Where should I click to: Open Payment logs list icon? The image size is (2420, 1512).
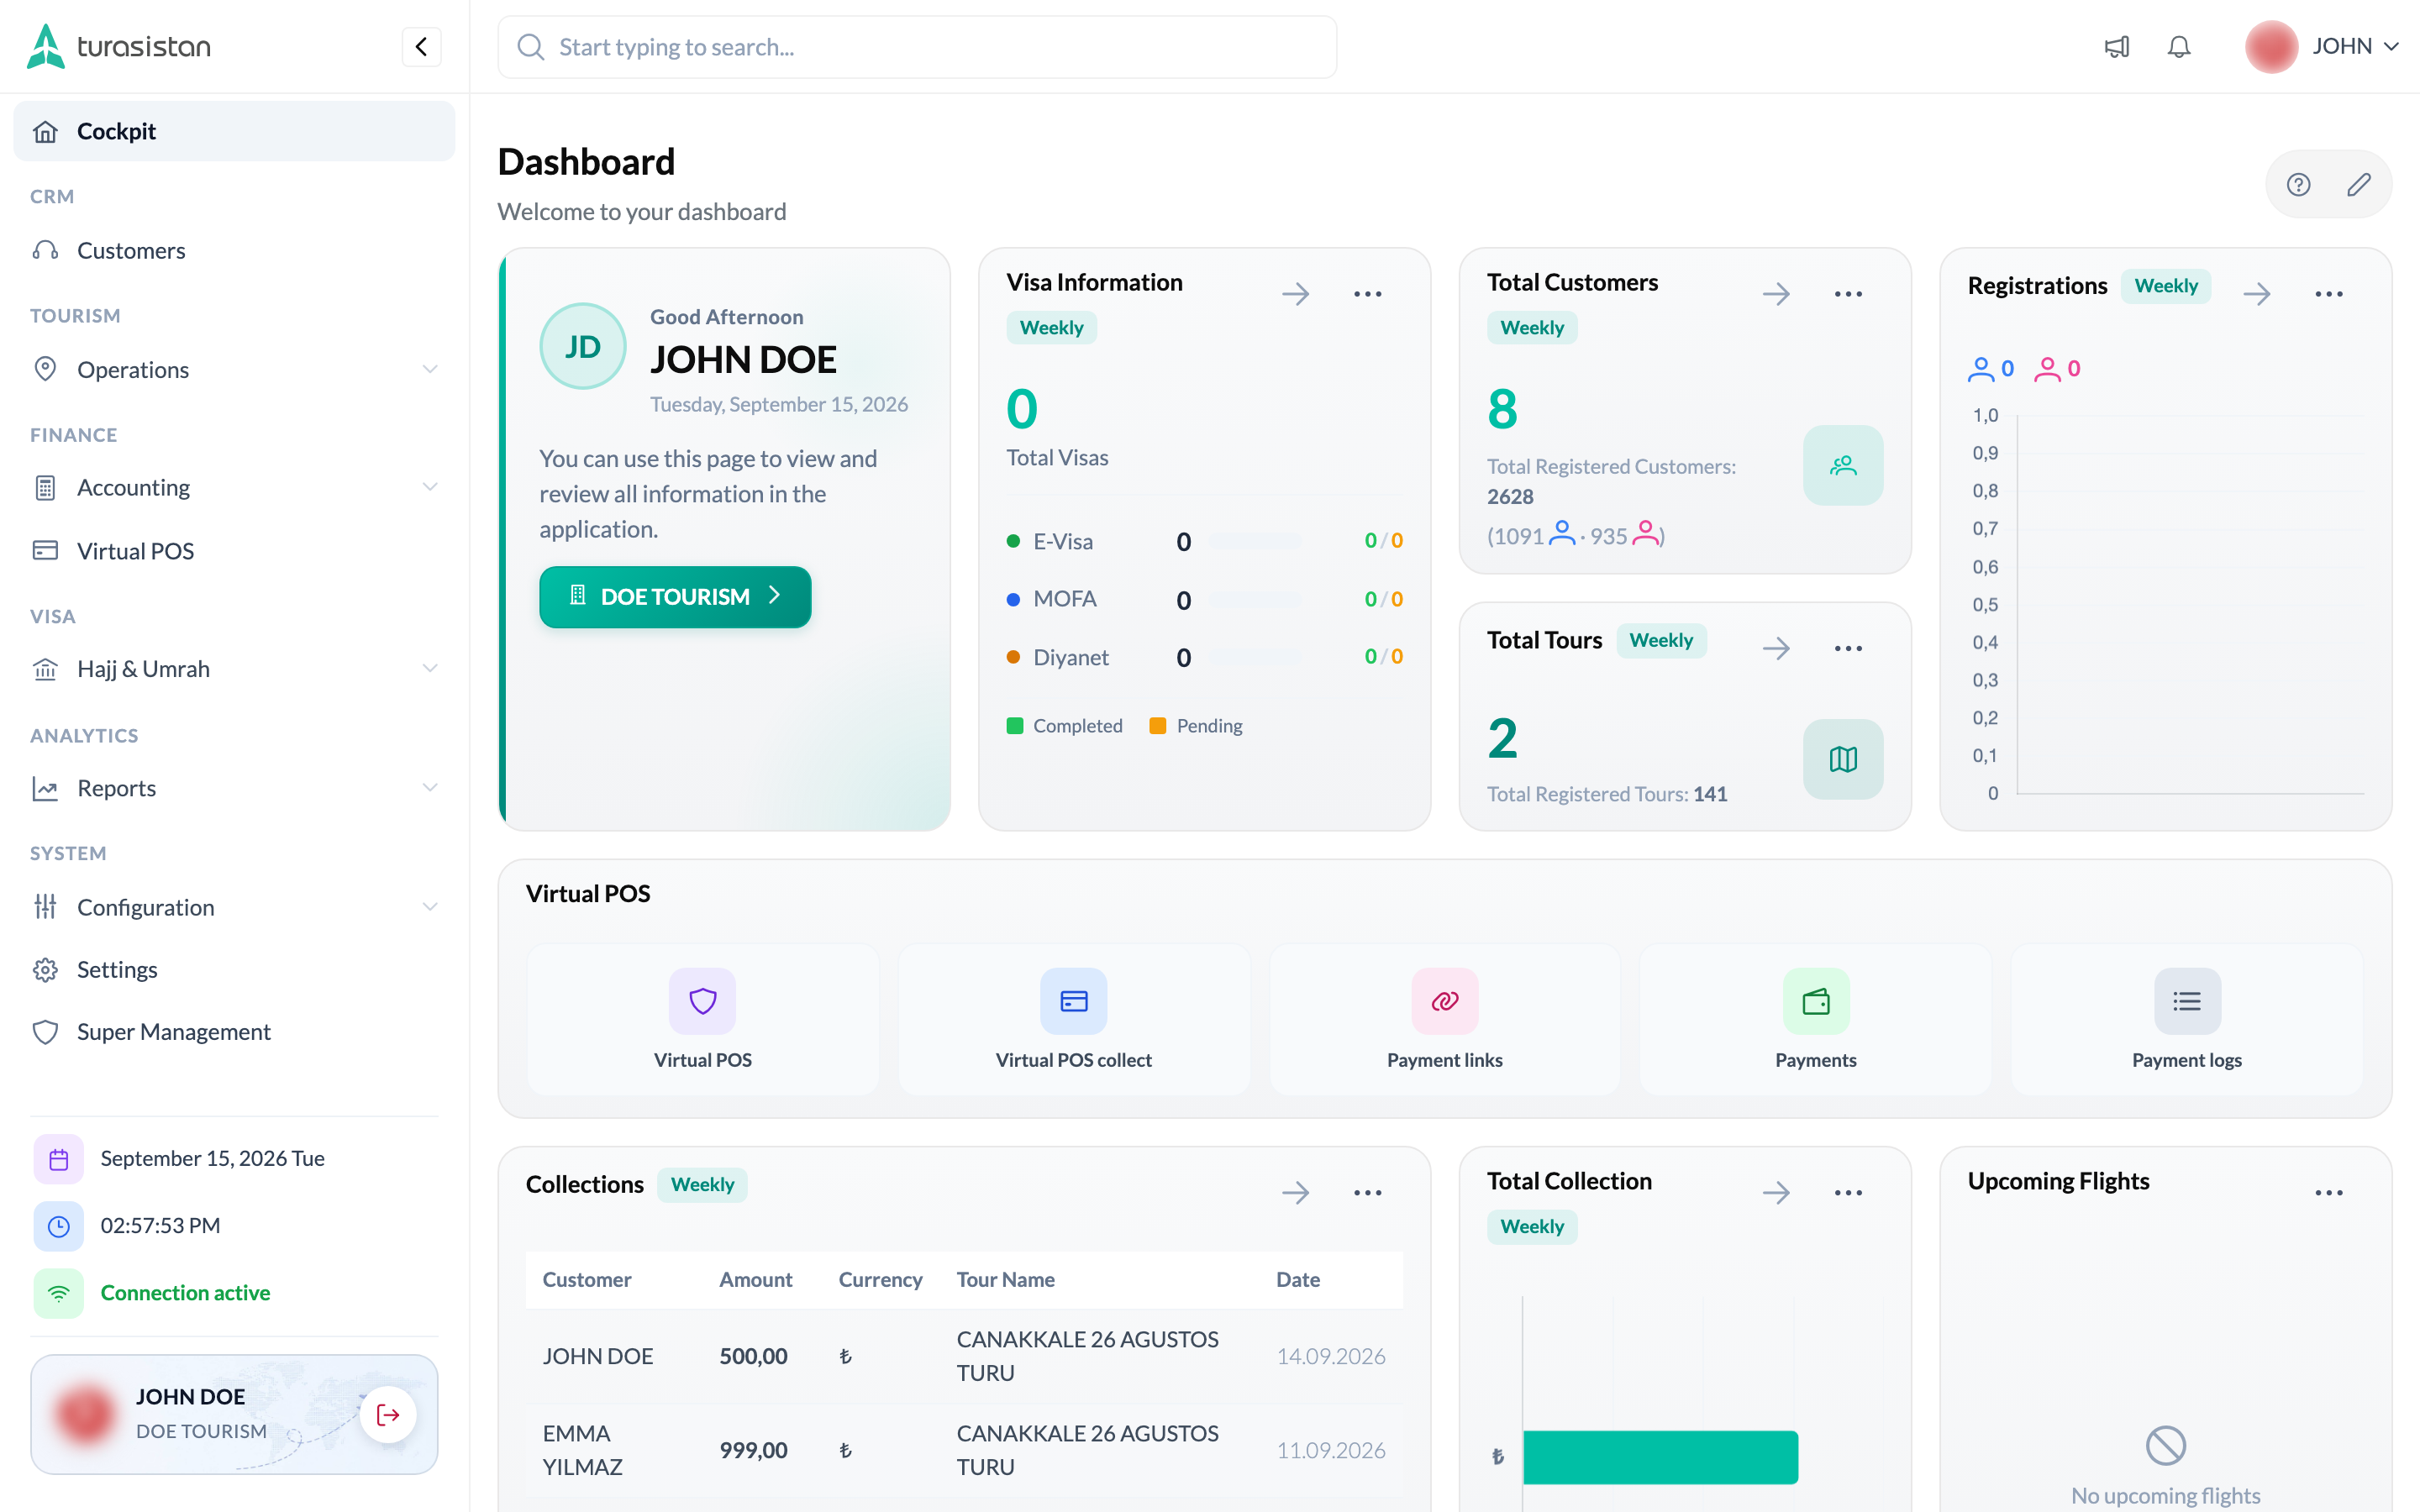[2186, 1001]
